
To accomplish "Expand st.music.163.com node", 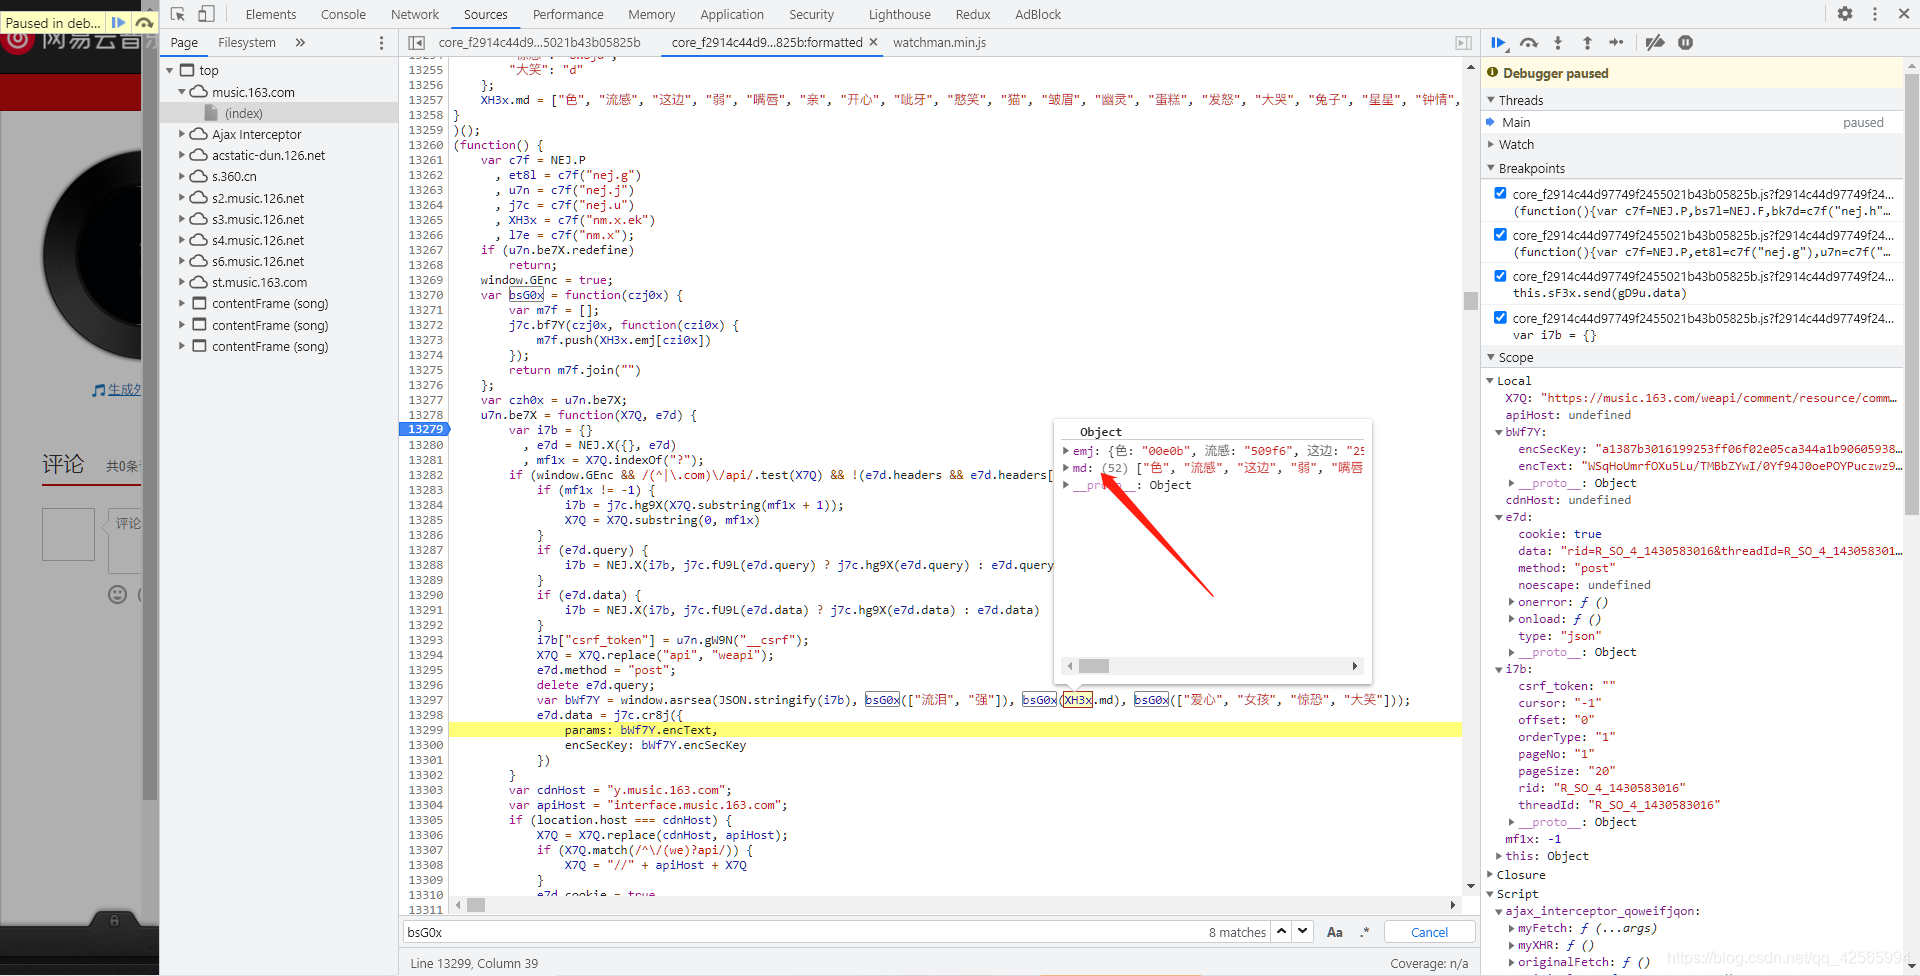I will click(x=182, y=282).
